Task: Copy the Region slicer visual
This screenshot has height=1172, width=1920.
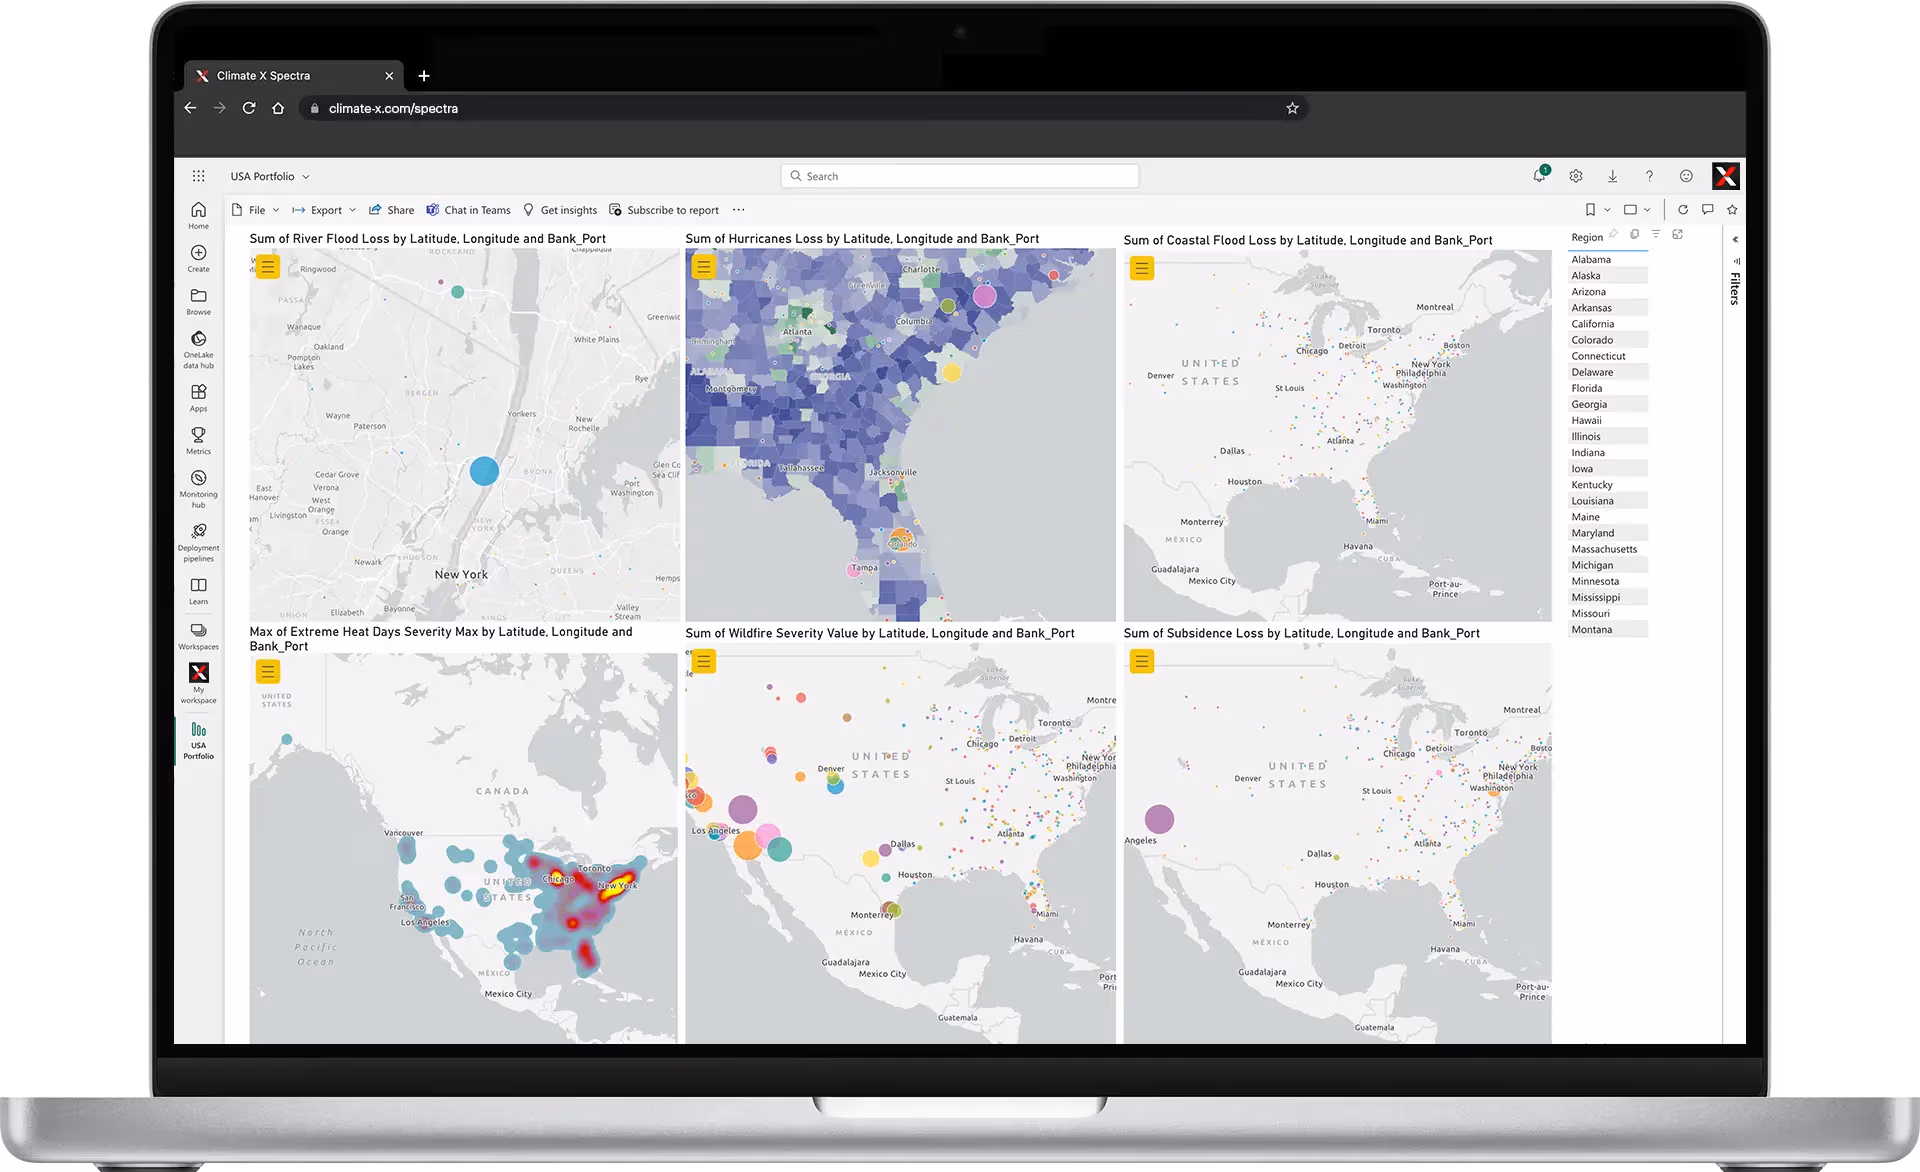Action: (1634, 234)
